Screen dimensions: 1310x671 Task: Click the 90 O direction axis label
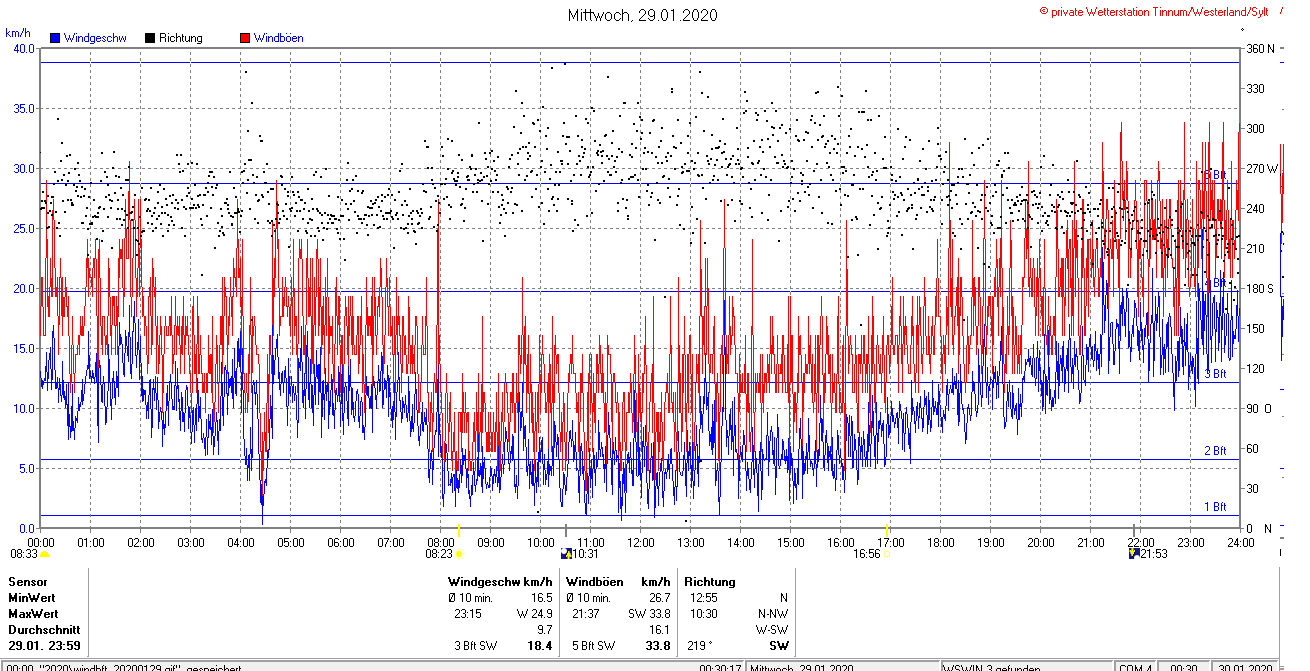click(x=1258, y=409)
